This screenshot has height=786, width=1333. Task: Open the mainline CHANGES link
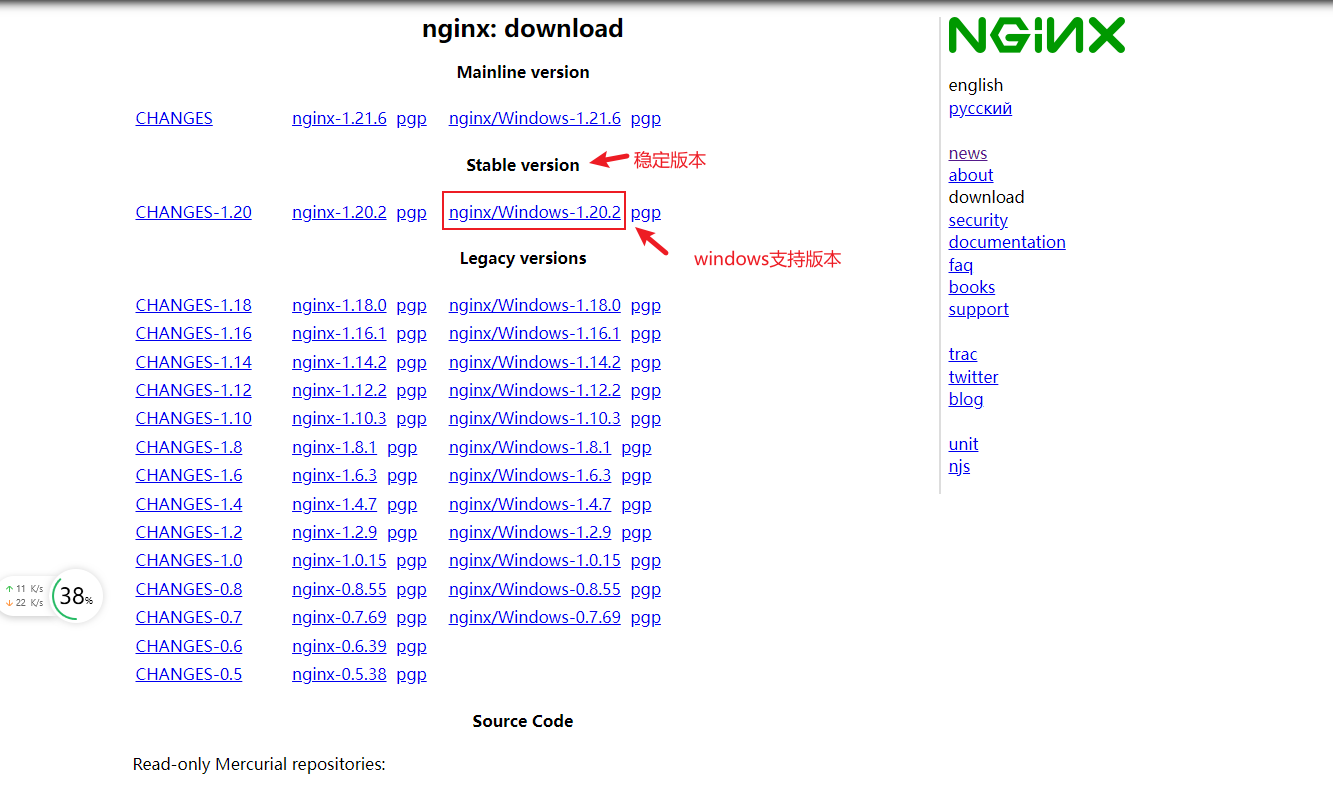(174, 118)
